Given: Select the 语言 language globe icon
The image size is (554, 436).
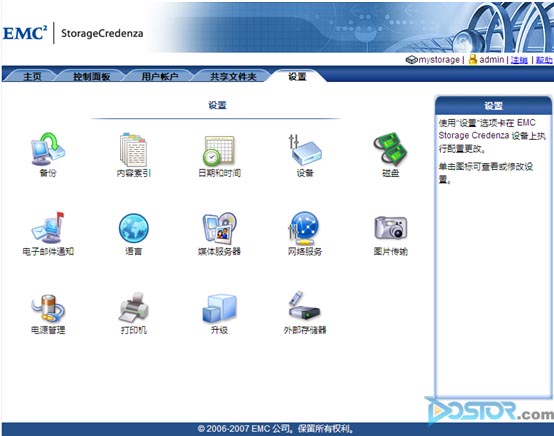Looking at the screenshot, I should pyautogui.click(x=134, y=228).
